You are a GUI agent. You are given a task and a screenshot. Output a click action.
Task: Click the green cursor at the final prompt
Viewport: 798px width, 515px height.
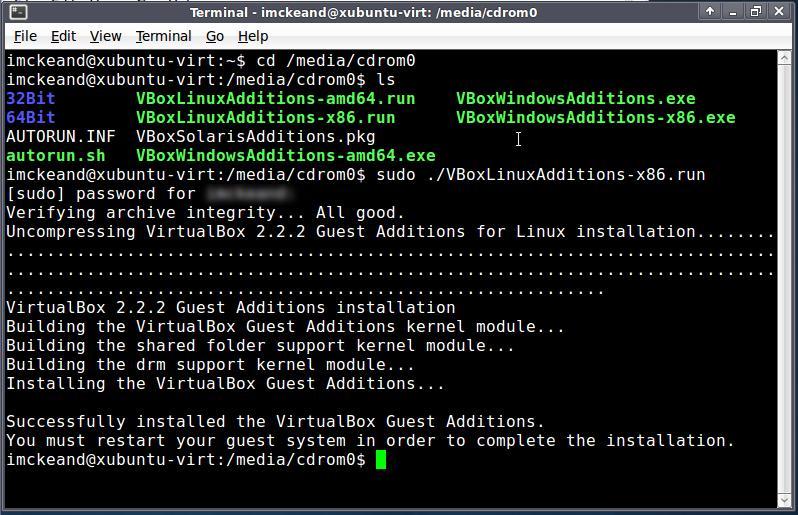(x=381, y=460)
